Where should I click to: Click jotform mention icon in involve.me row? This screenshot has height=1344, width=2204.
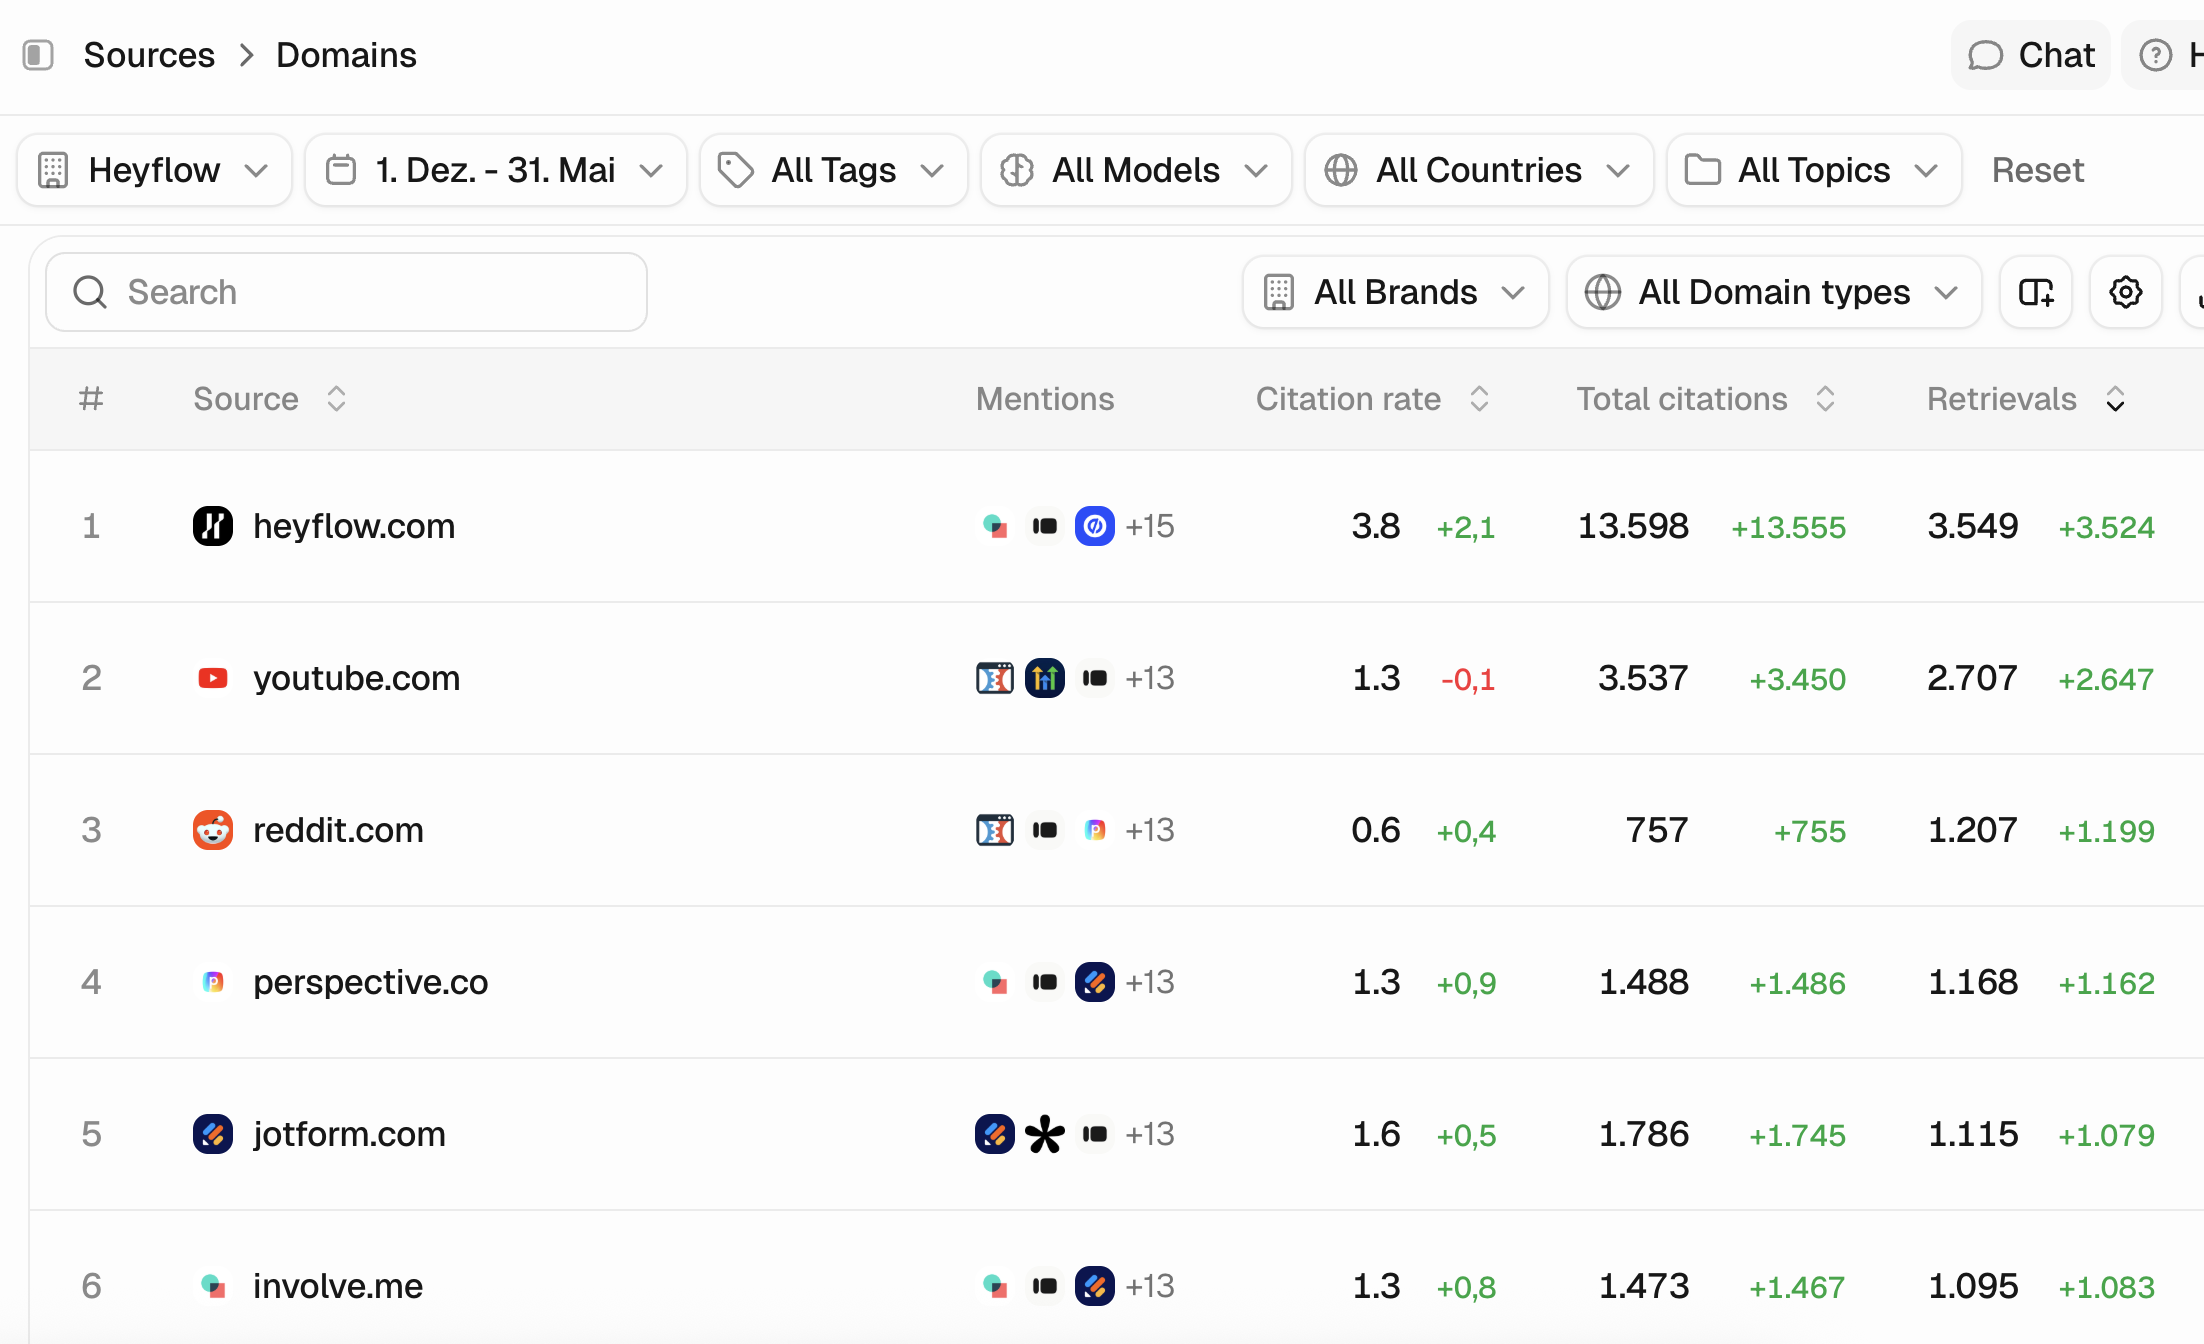(1095, 1286)
